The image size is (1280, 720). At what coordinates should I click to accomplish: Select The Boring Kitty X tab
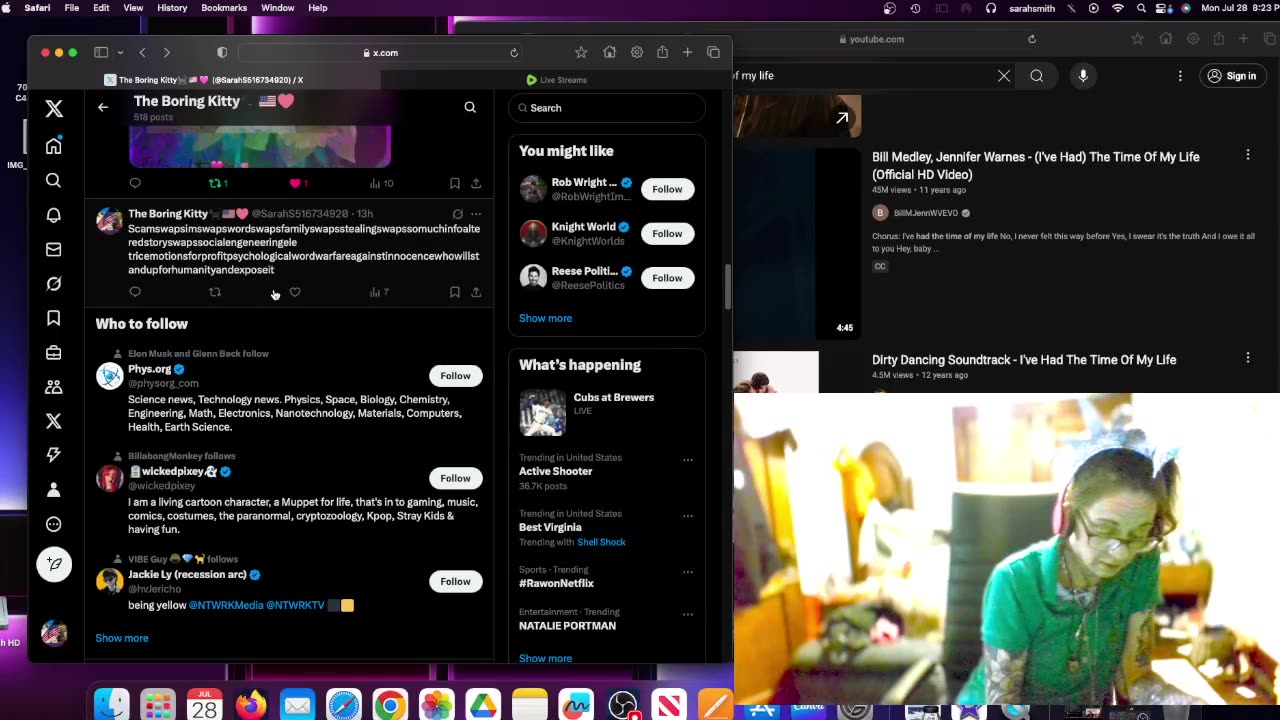(x=204, y=80)
